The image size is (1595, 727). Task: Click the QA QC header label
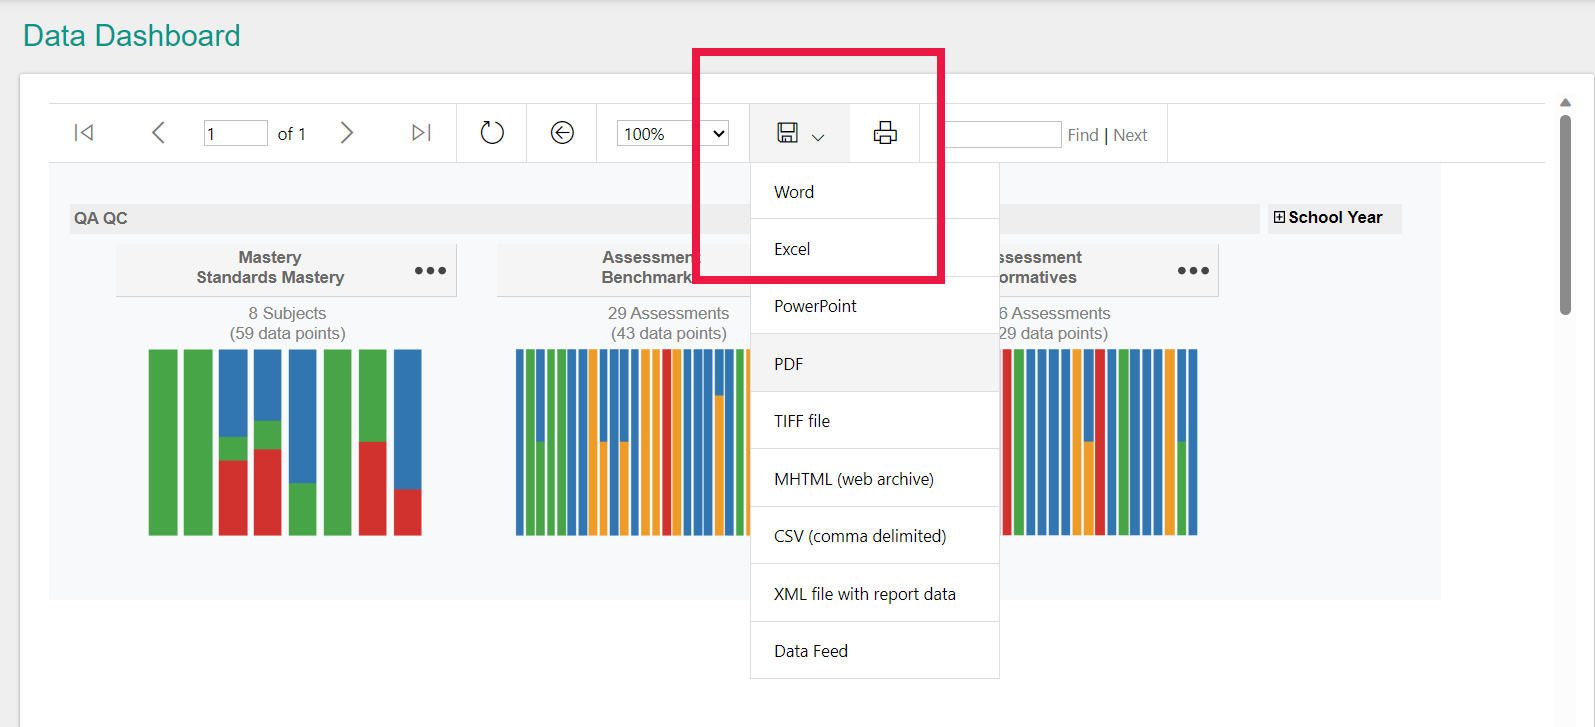point(101,218)
